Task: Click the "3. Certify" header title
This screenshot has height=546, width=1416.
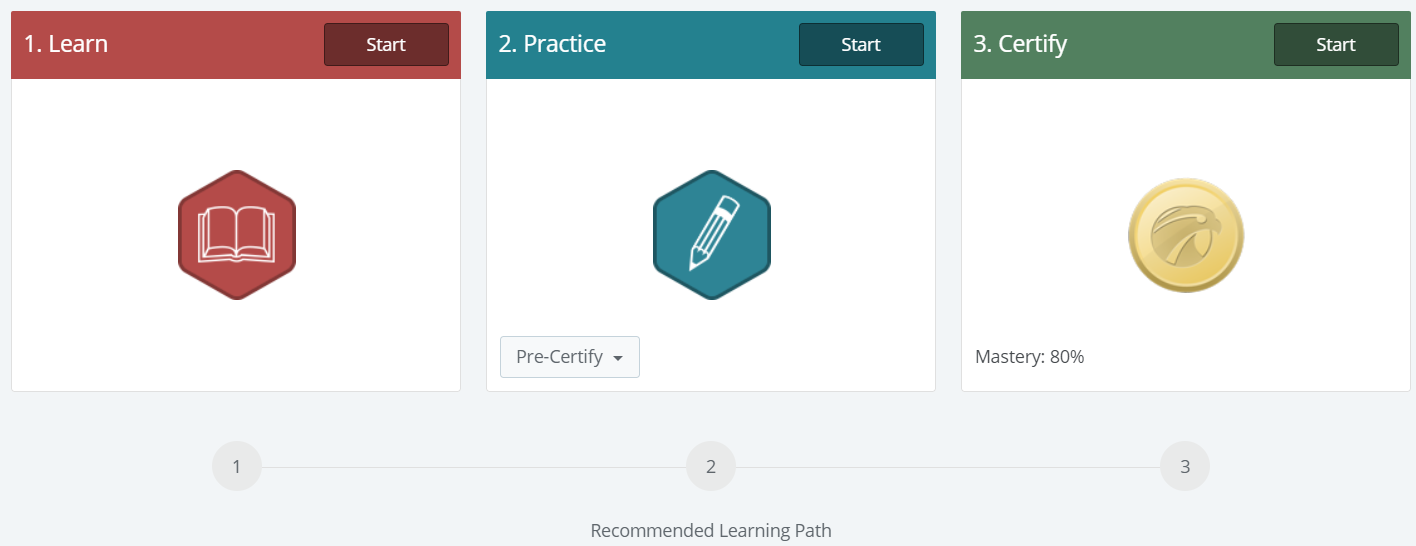Action: click(x=1020, y=44)
